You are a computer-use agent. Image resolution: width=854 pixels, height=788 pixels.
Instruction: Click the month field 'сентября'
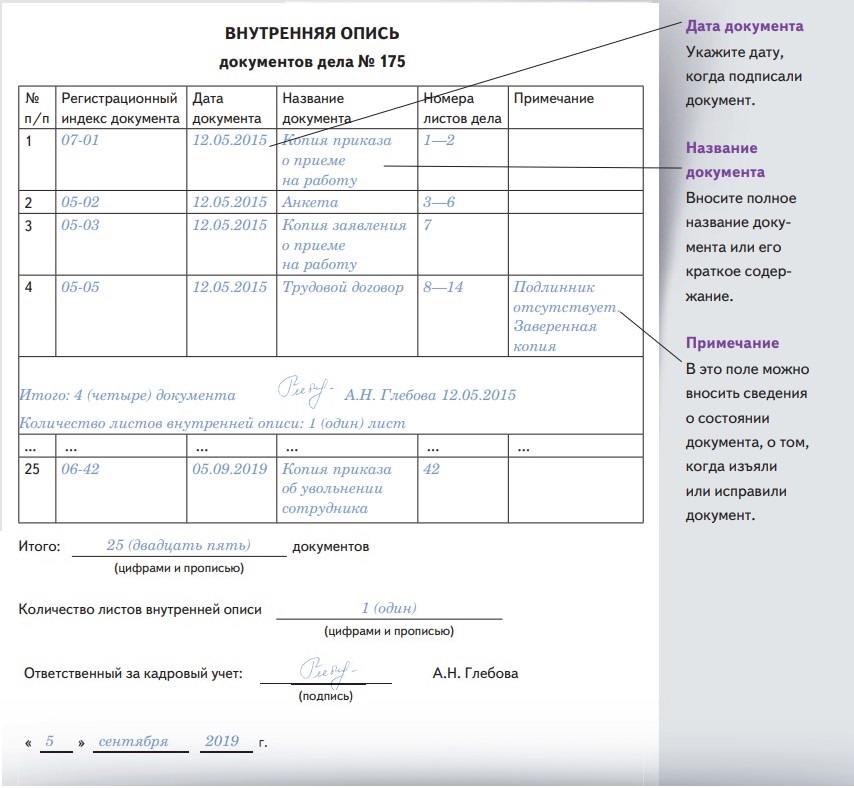[141, 742]
